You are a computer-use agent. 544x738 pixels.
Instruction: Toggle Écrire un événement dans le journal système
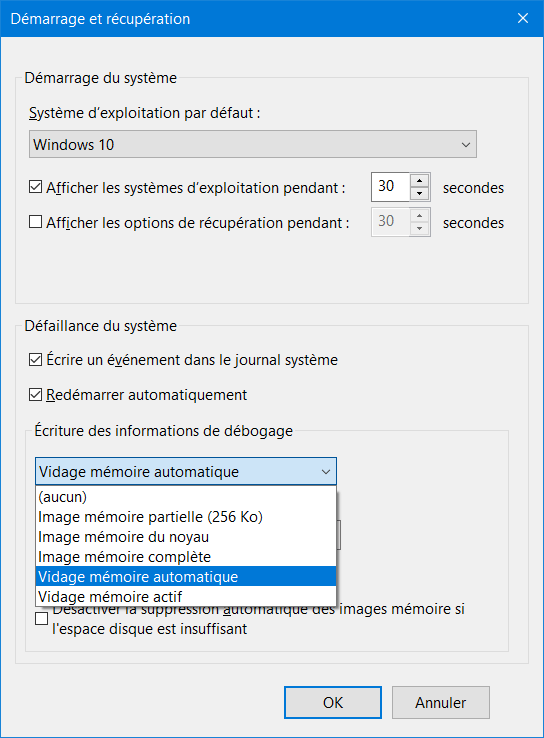click(35, 360)
